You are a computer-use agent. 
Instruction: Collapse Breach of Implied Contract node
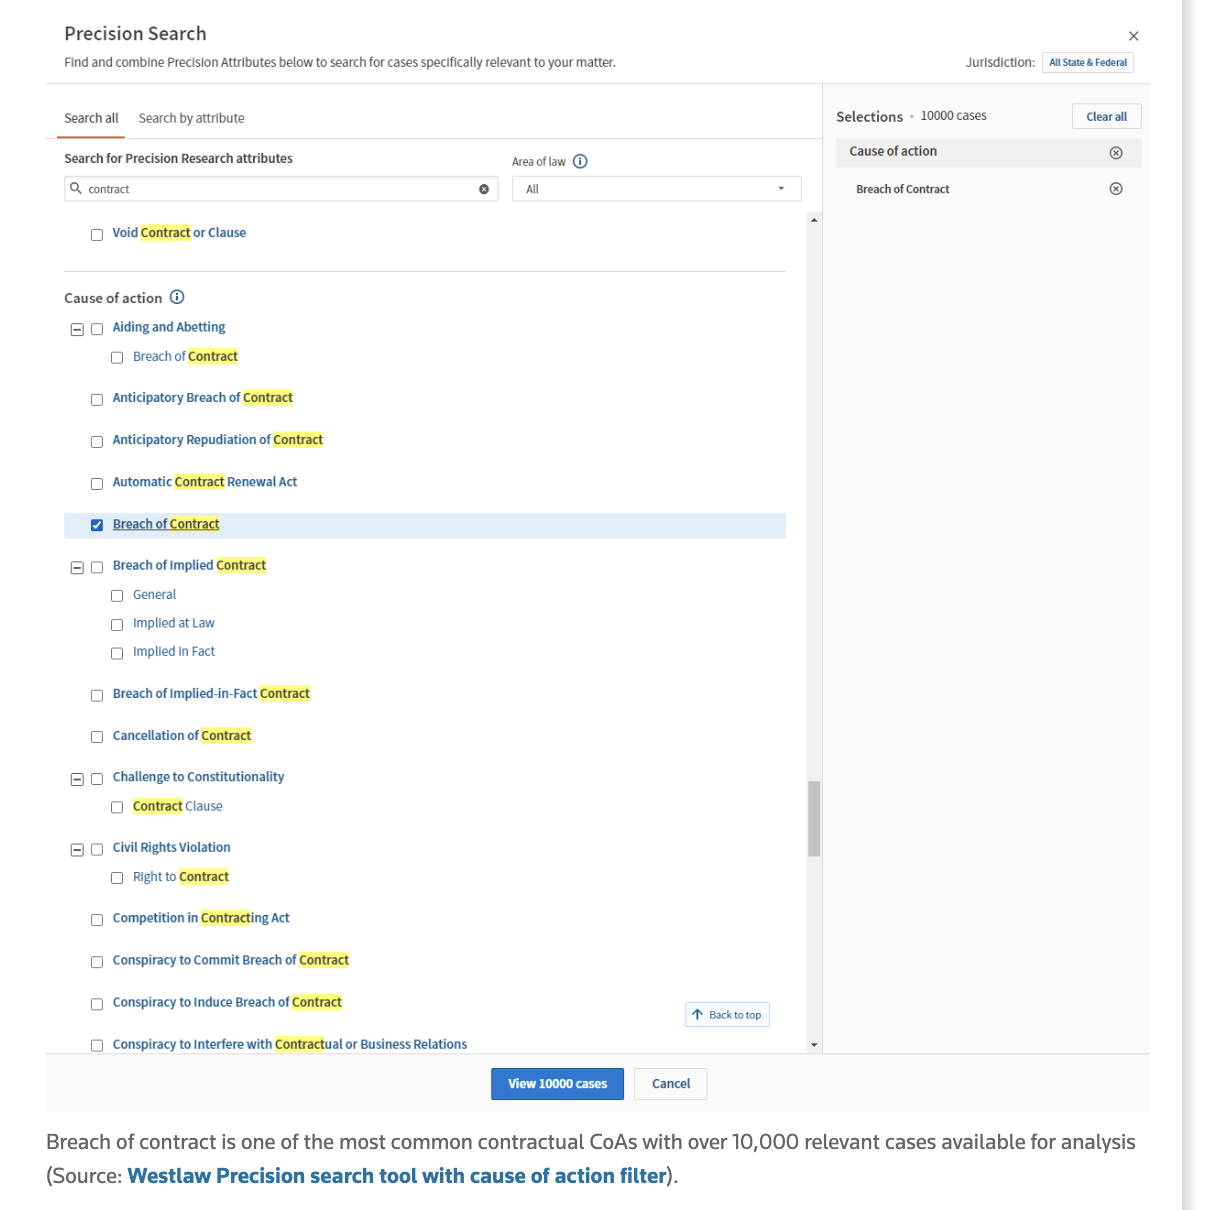click(x=77, y=567)
